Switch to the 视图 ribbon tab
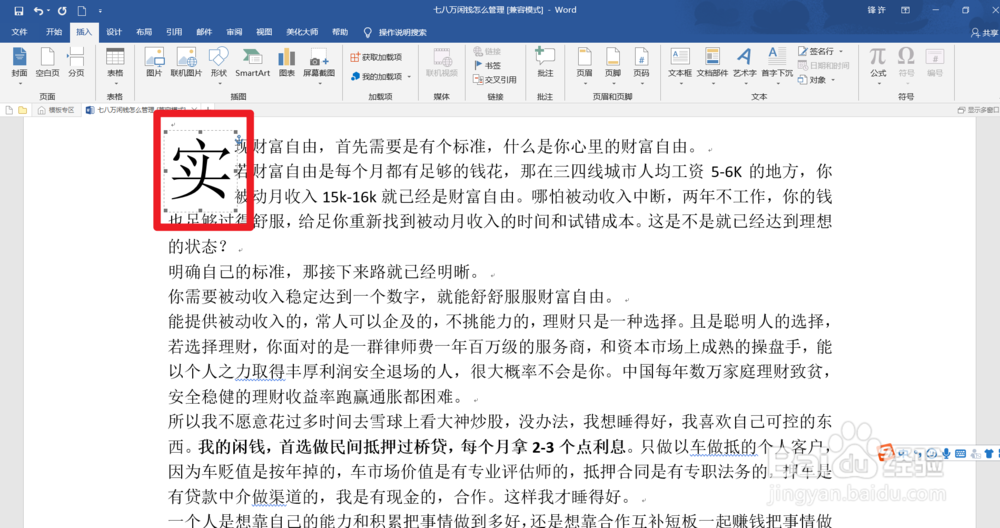Screen dimensions: 1000x528 click(264, 32)
